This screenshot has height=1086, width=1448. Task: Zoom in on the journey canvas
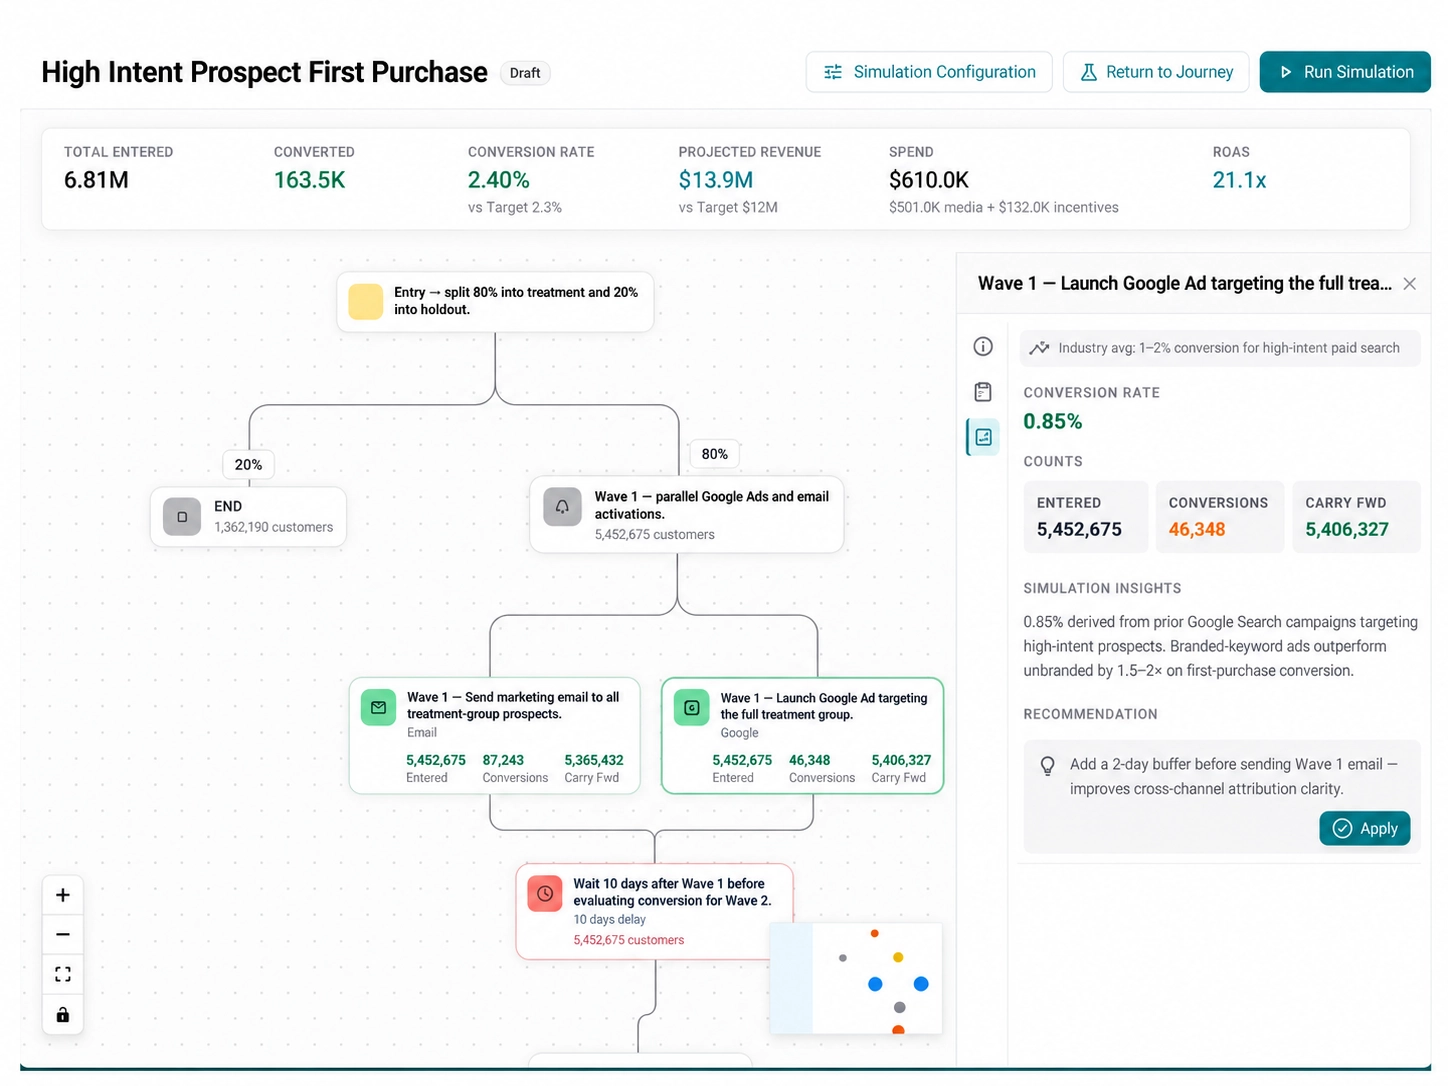point(62,895)
